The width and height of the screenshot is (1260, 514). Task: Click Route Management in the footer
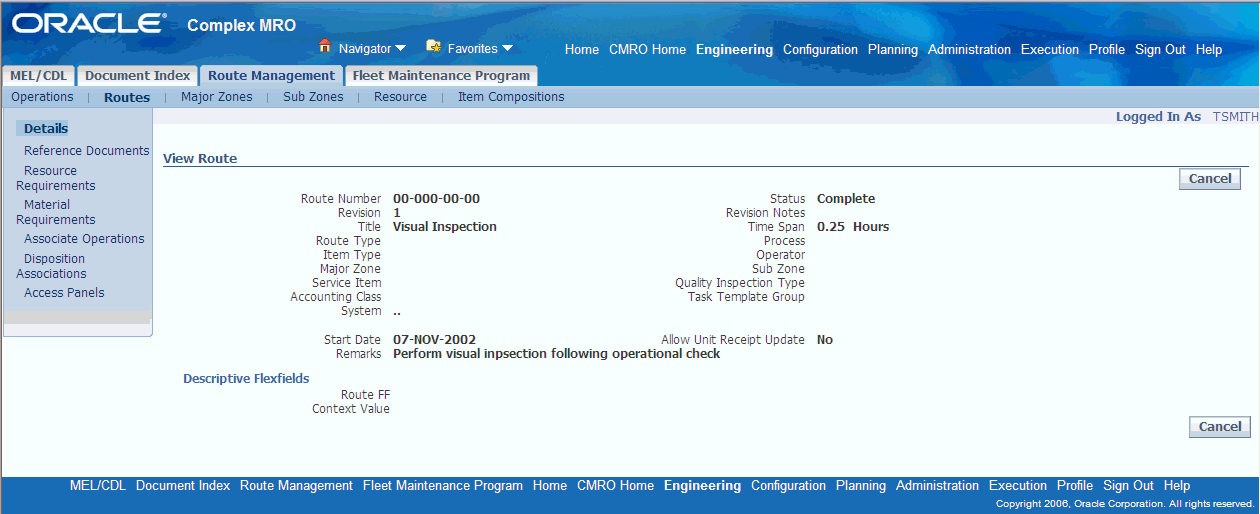point(296,486)
